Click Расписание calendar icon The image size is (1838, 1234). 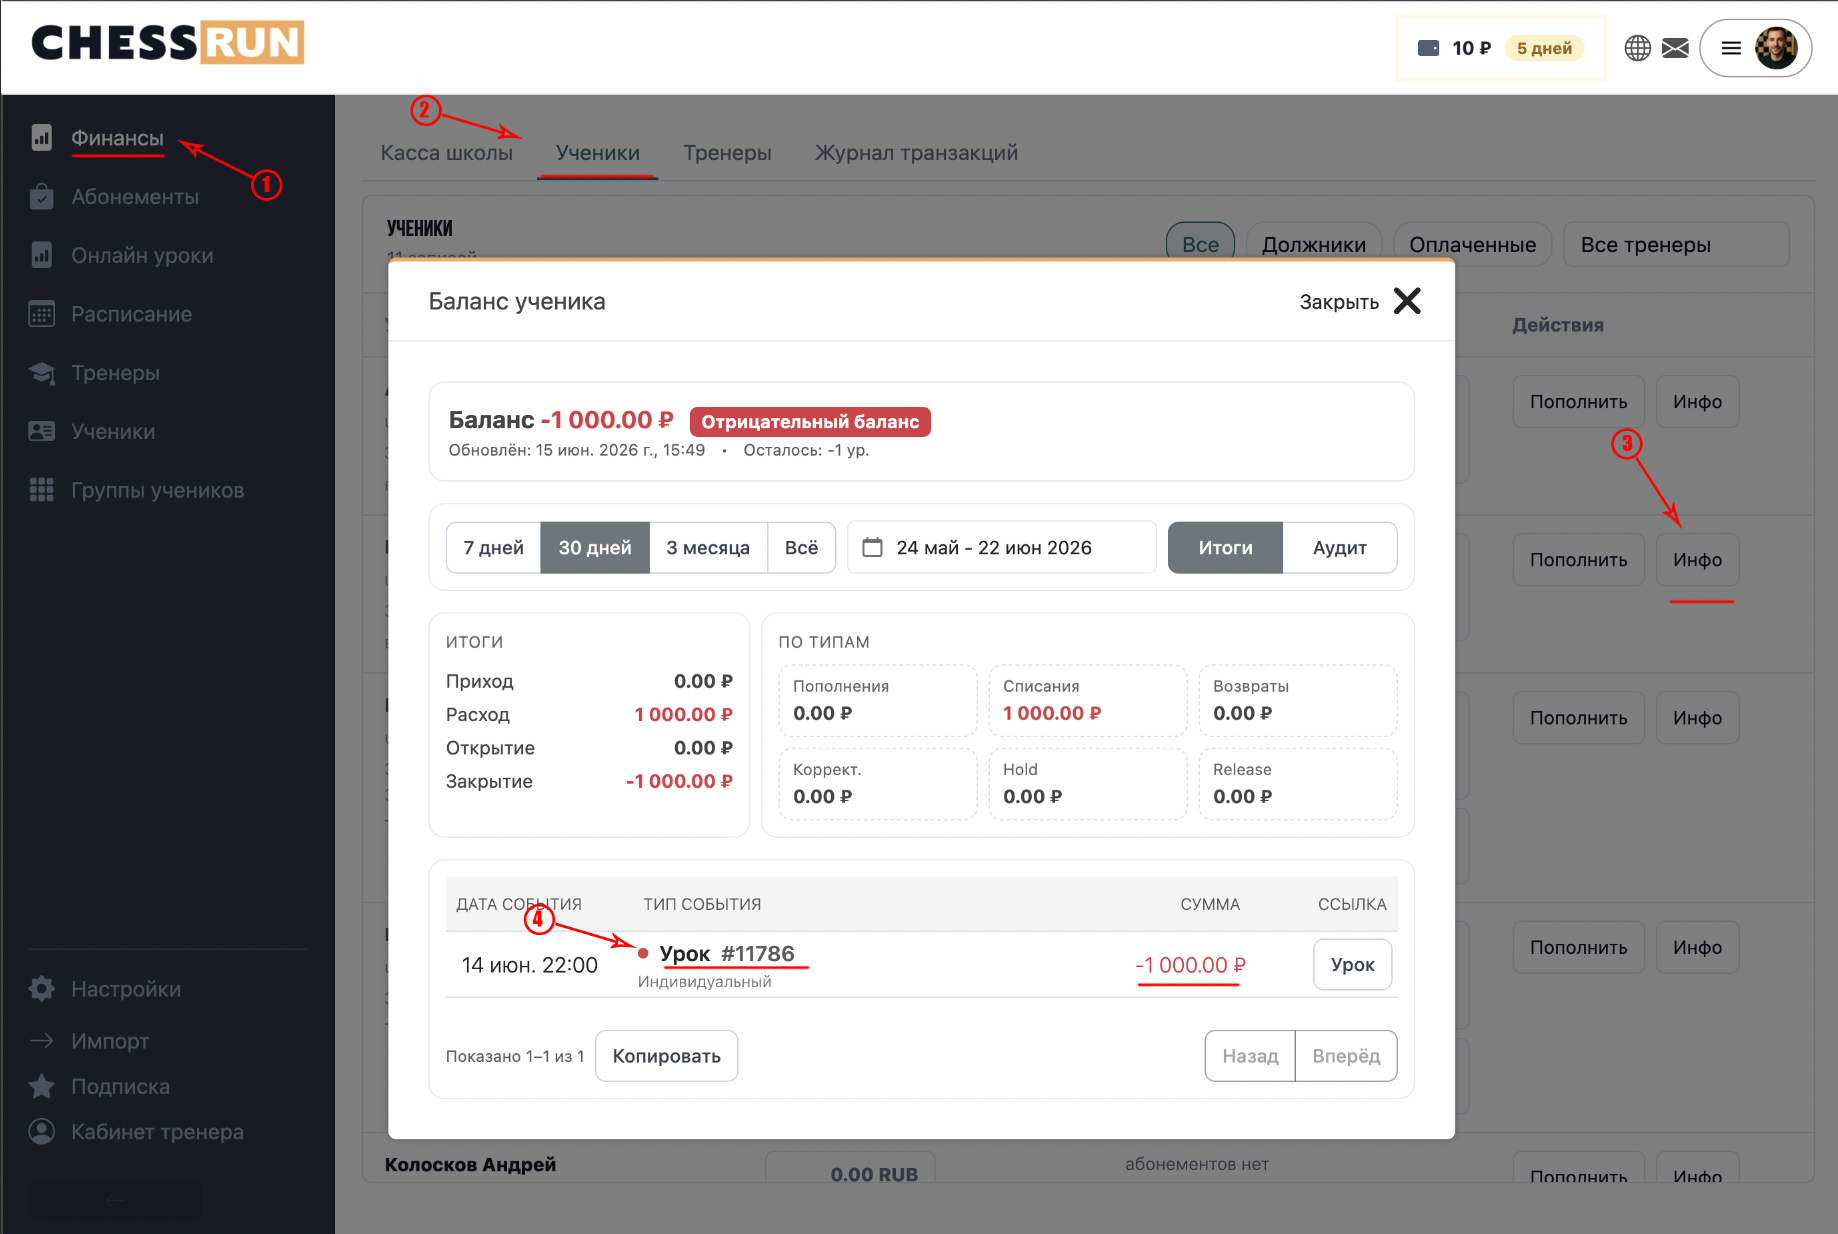pos(41,314)
